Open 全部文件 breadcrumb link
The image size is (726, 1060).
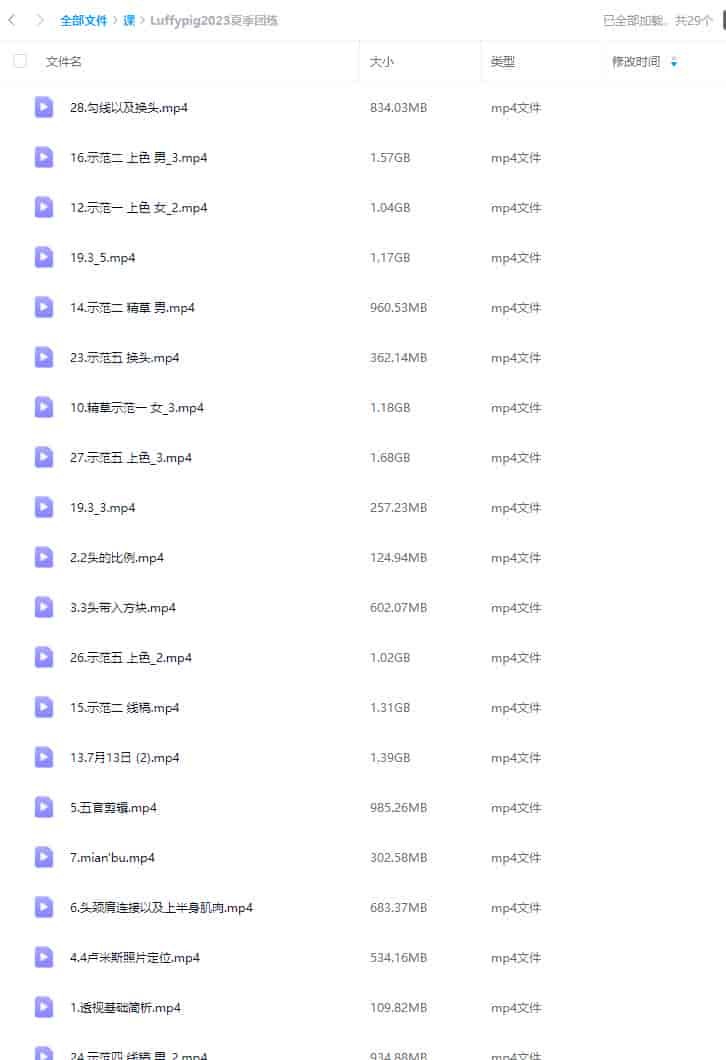point(84,20)
